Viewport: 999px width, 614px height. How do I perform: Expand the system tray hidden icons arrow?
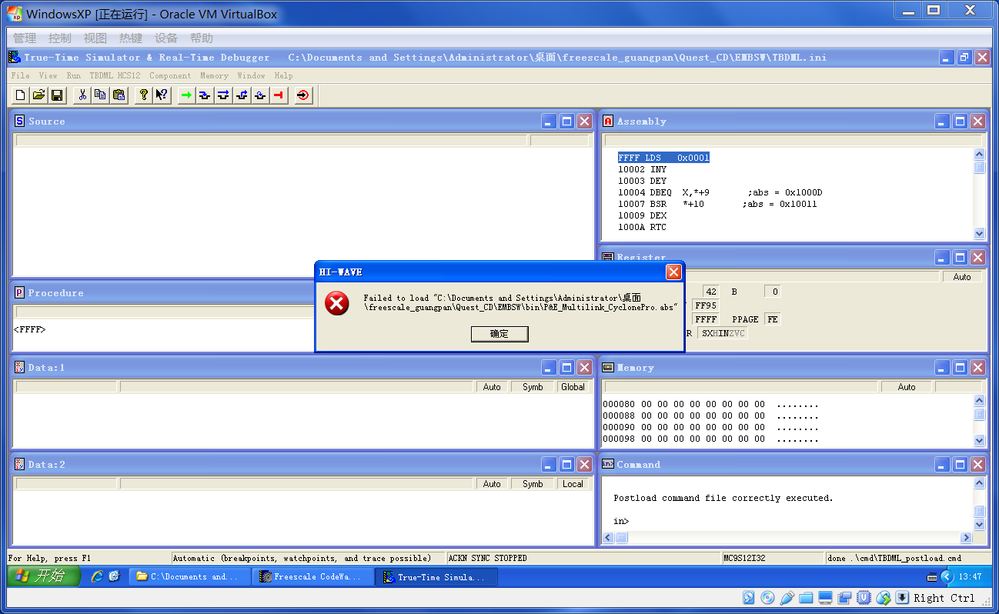947,576
